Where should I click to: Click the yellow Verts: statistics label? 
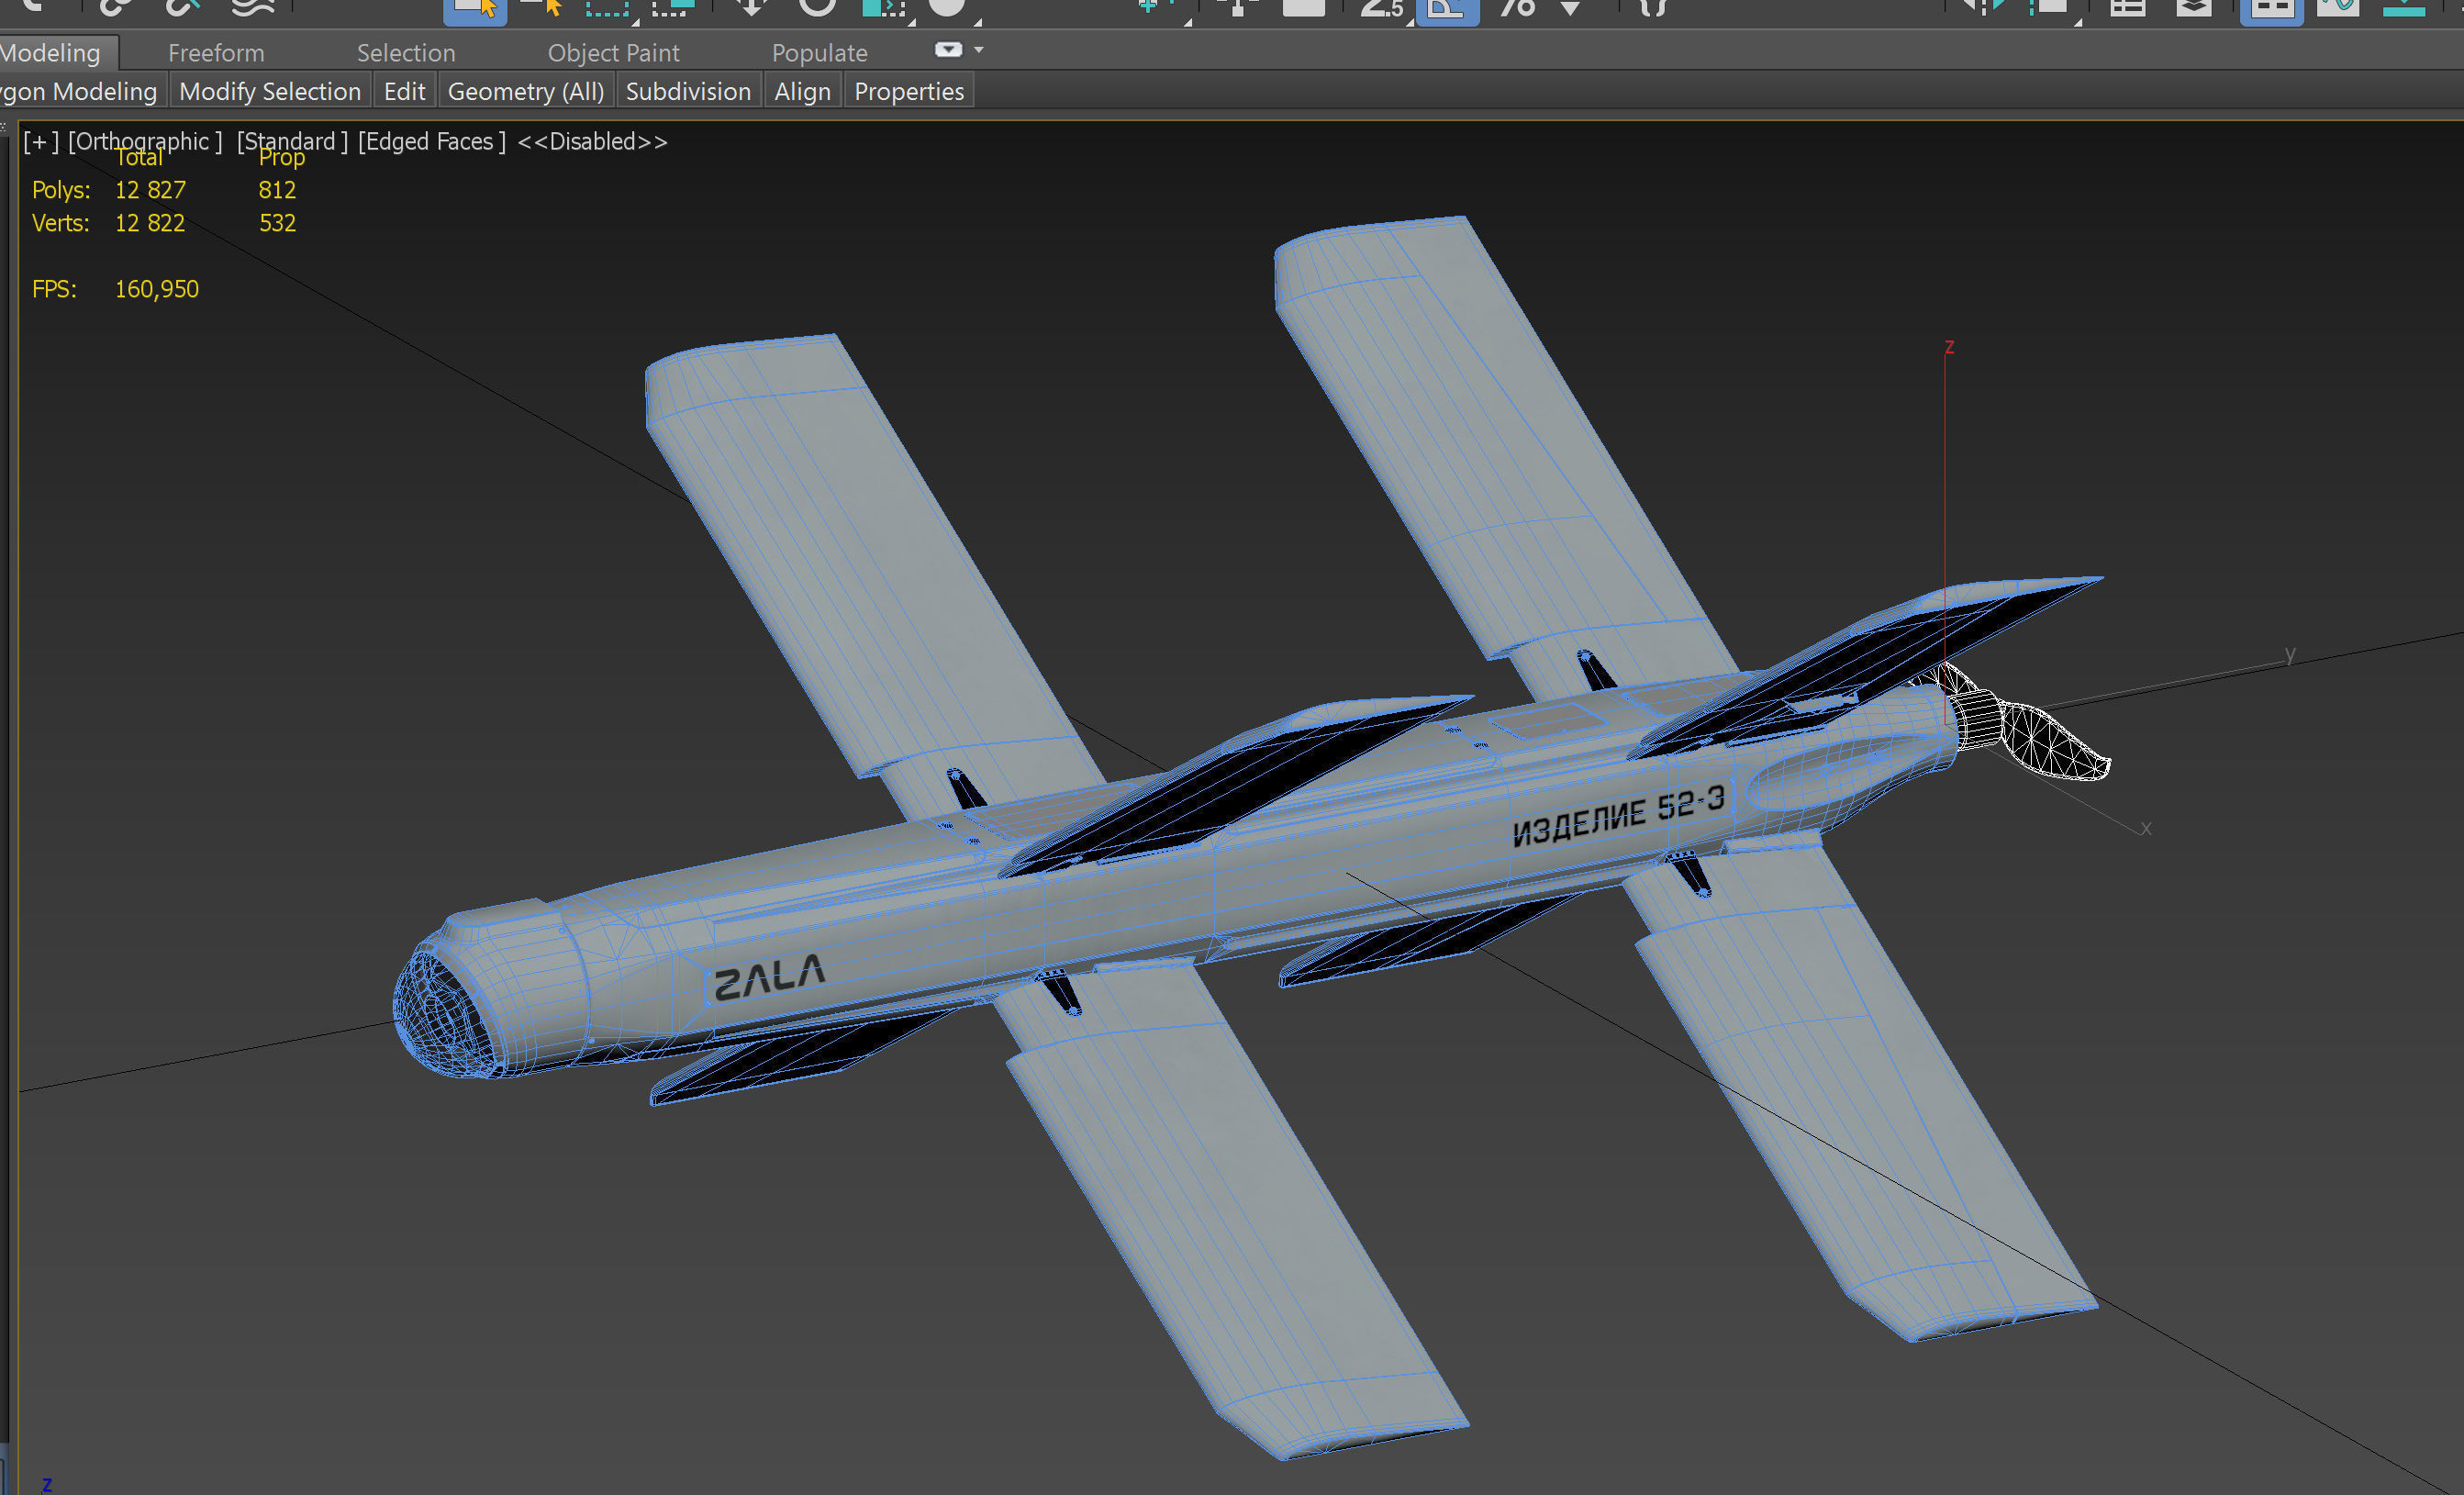coord(60,223)
